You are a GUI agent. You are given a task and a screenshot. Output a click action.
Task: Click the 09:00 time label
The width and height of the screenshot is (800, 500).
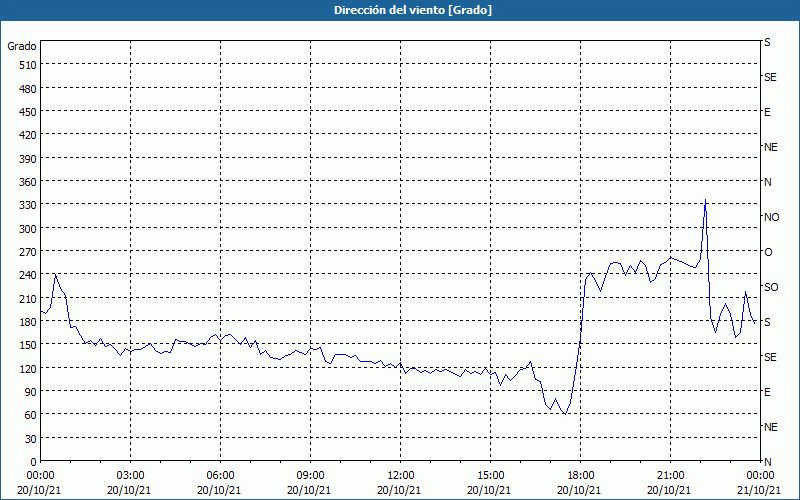(x=310, y=476)
